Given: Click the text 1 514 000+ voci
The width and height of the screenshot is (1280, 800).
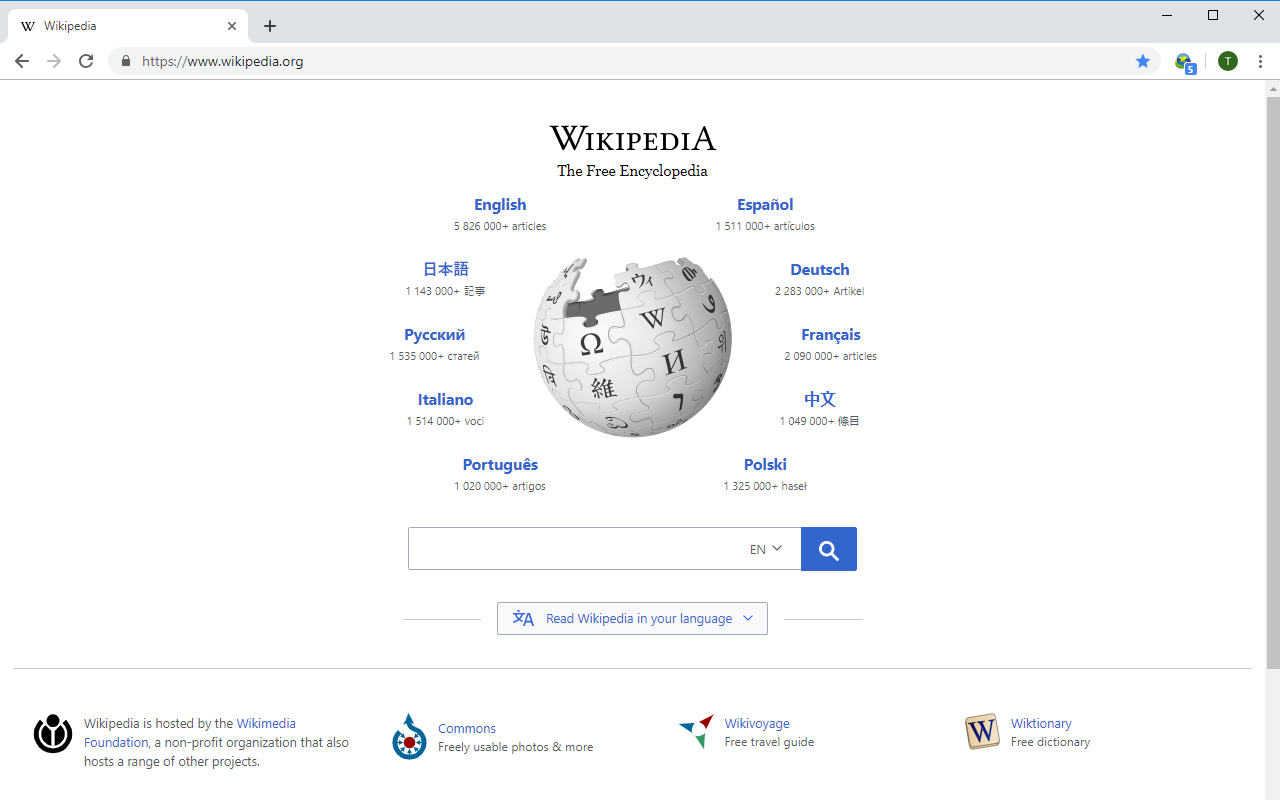Looking at the screenshot, I should [x=445, y=421].
